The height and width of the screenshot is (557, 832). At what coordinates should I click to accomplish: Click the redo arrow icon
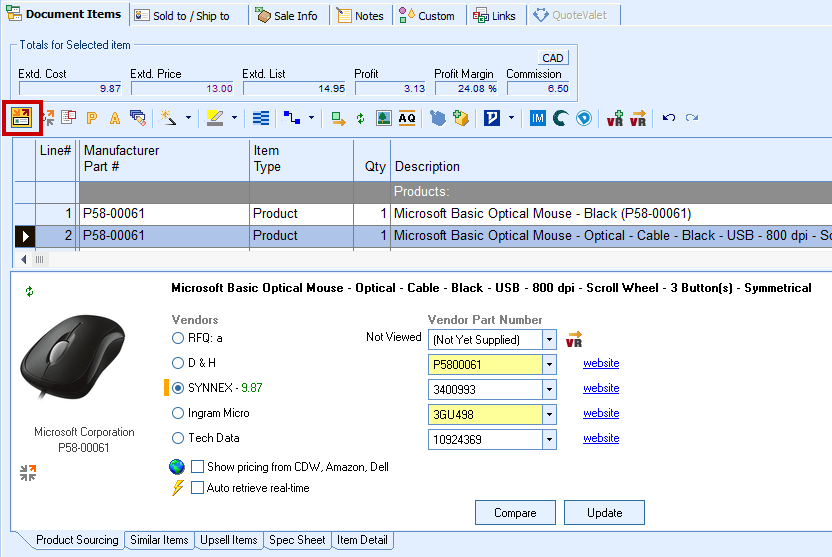tap(692, 118)
